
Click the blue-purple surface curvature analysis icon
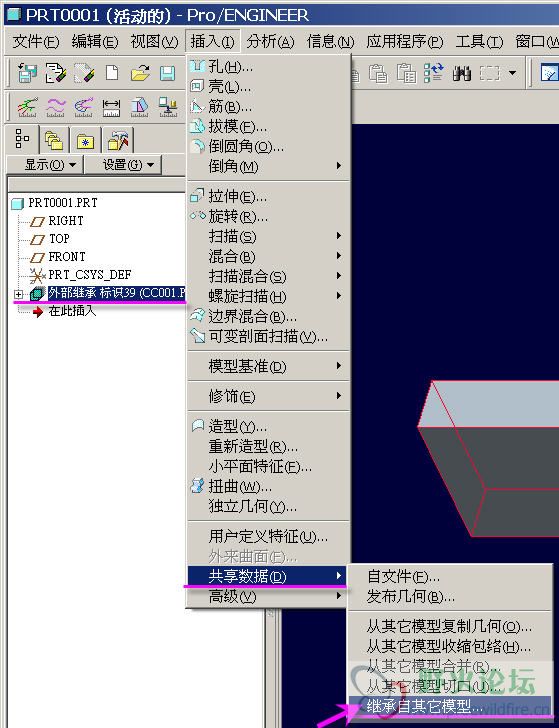(x=84, y=107)
